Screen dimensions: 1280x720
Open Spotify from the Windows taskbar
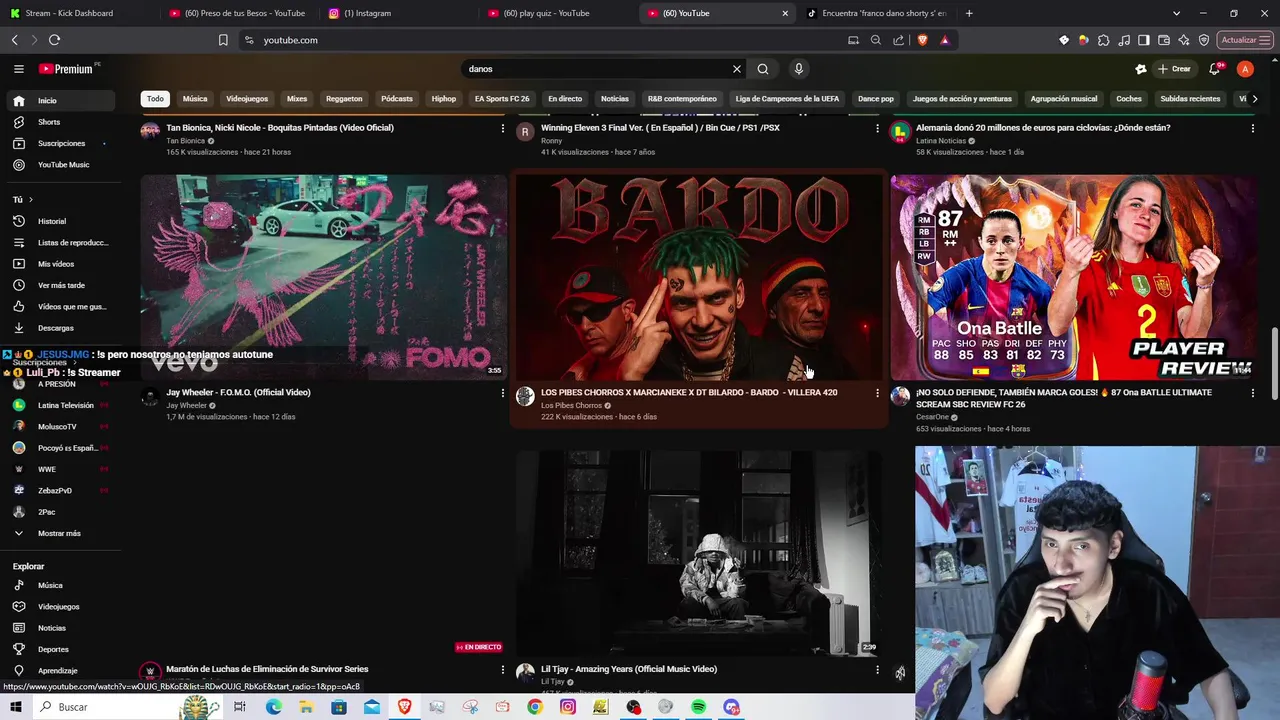tap(699, 707)
